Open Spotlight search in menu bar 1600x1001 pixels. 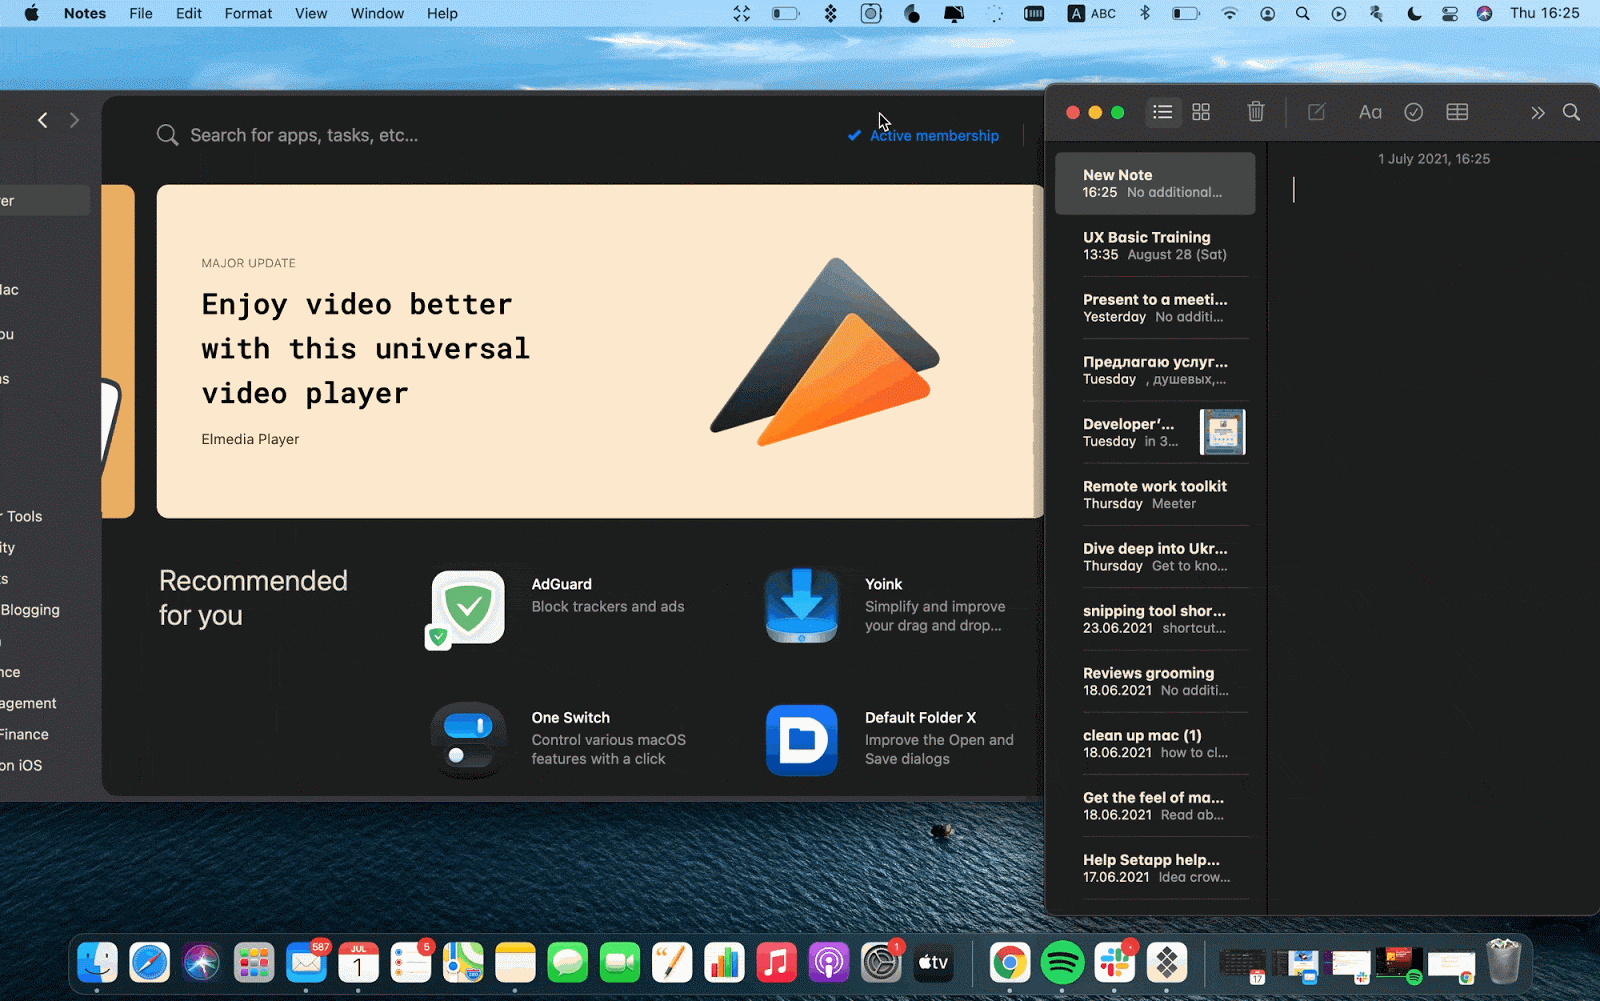[x=1302, y=13]
